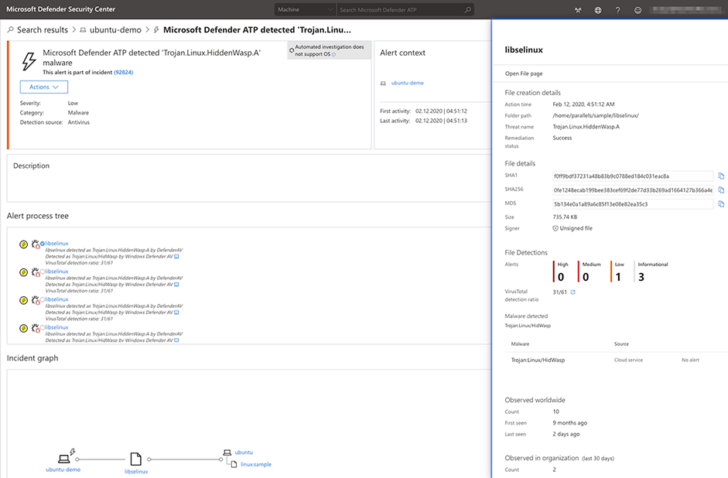Click the libselinux file icon in incident graph
Image resolution: width=728 pixels, height=478 pixels.
pyautogui.click(x=136, y=459)
